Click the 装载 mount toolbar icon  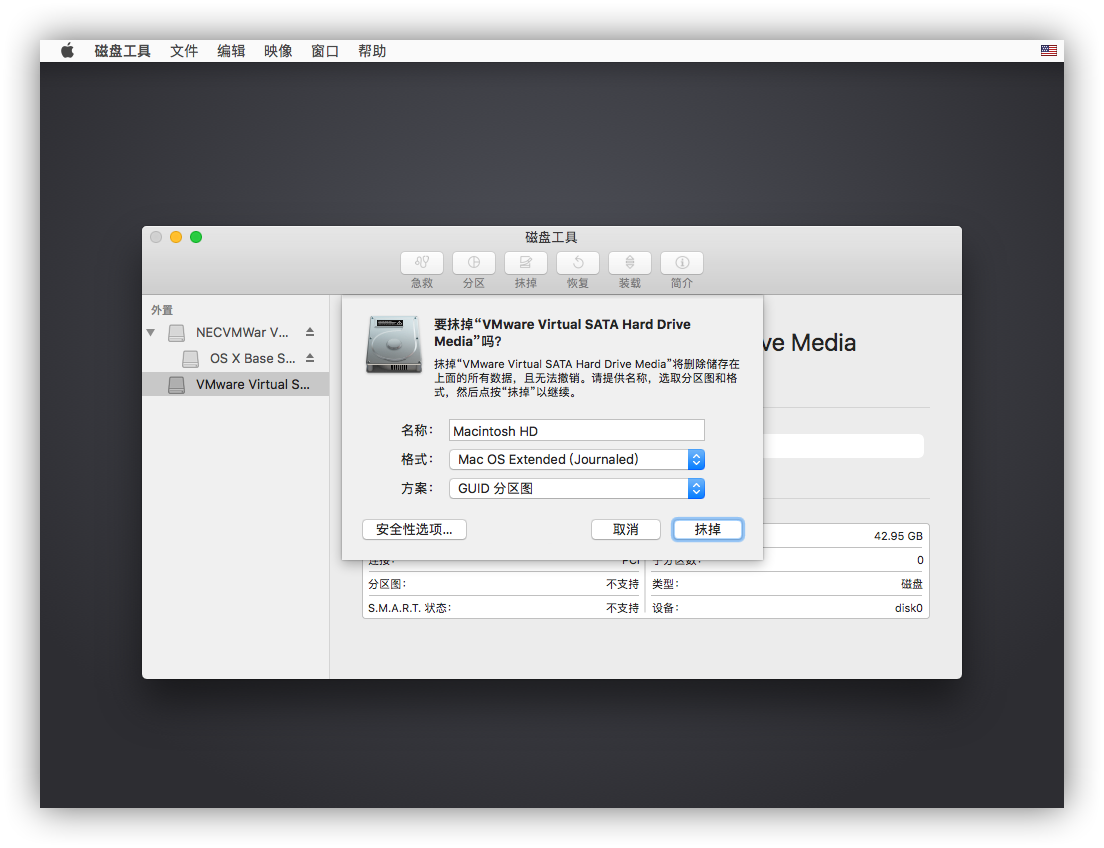630,263
